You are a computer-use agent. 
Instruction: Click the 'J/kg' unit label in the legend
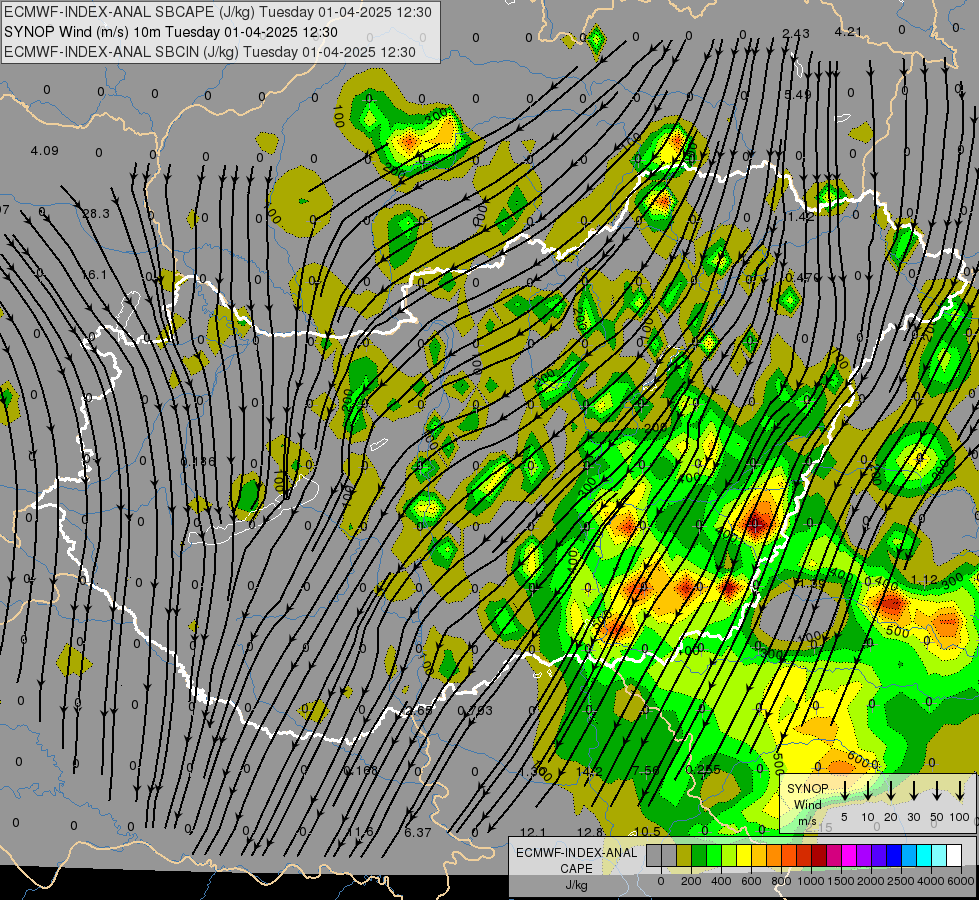coord(576,885)
